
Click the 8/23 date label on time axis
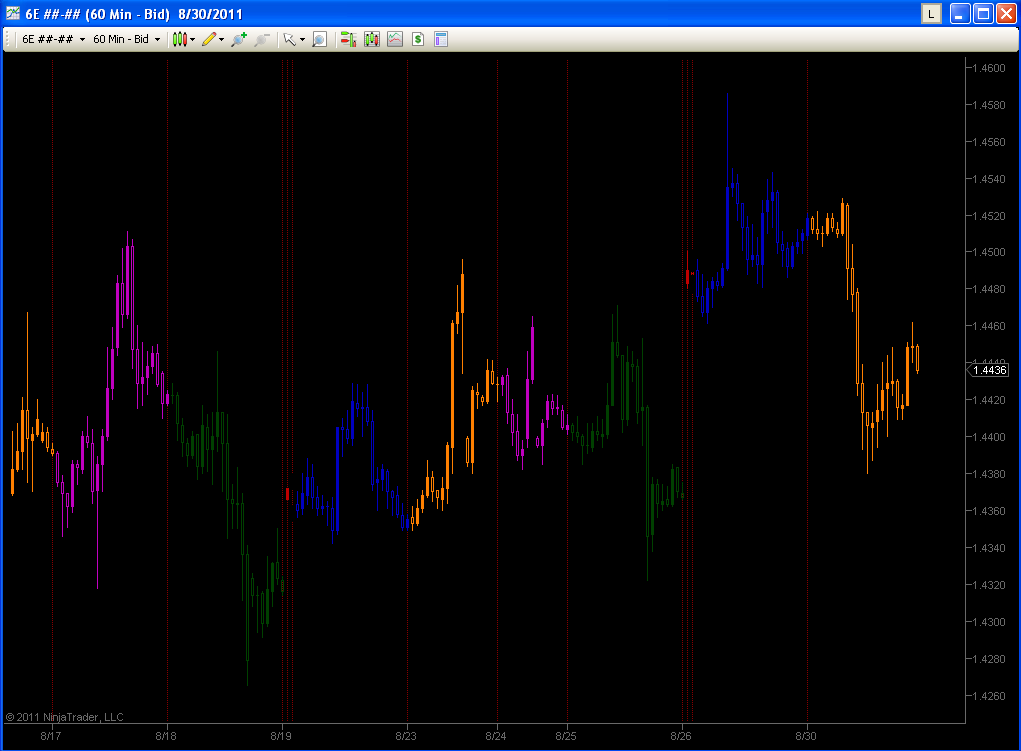pos(406,736)
